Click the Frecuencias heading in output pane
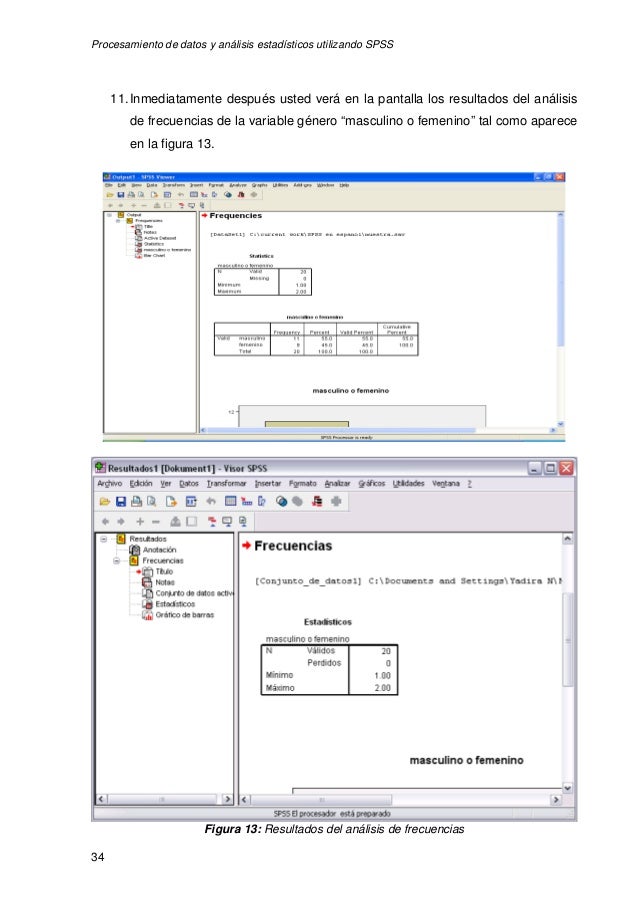The image size is (638, 903). 293,546
